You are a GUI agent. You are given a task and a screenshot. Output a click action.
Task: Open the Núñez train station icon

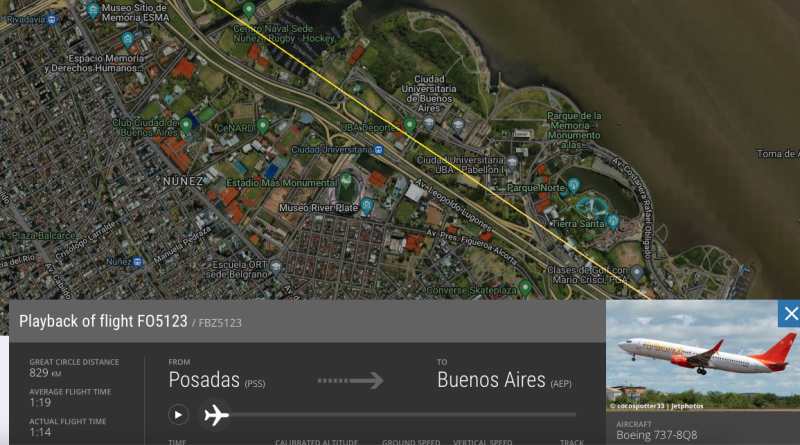coord(137,262)
